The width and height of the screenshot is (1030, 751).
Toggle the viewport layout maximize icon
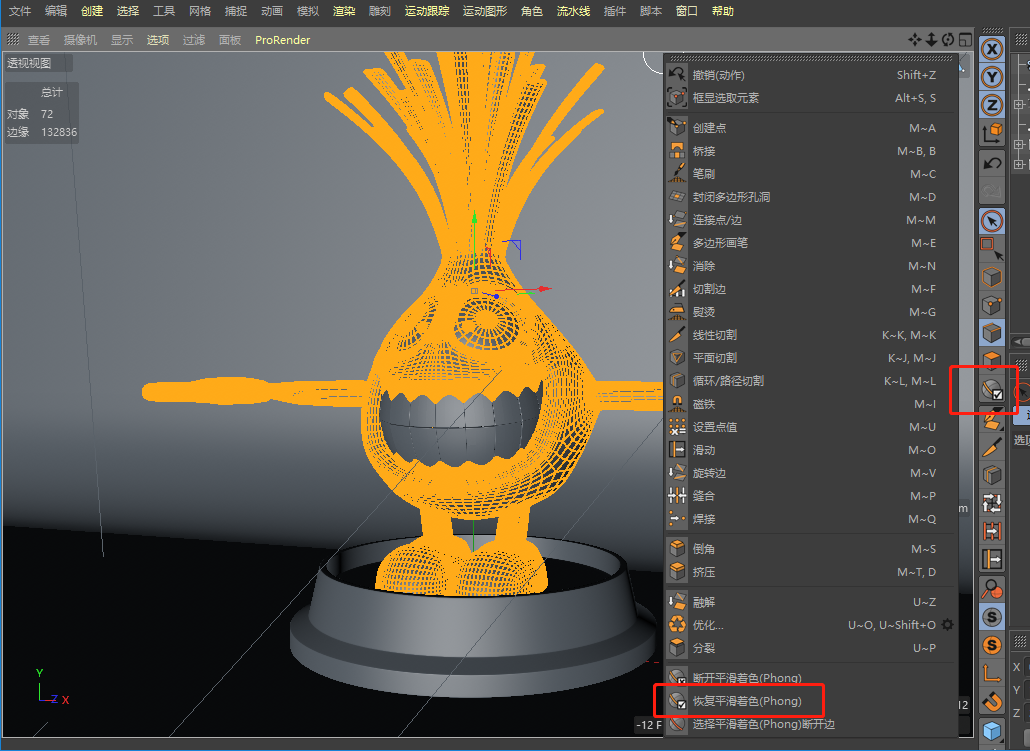(x=965, y=40)
